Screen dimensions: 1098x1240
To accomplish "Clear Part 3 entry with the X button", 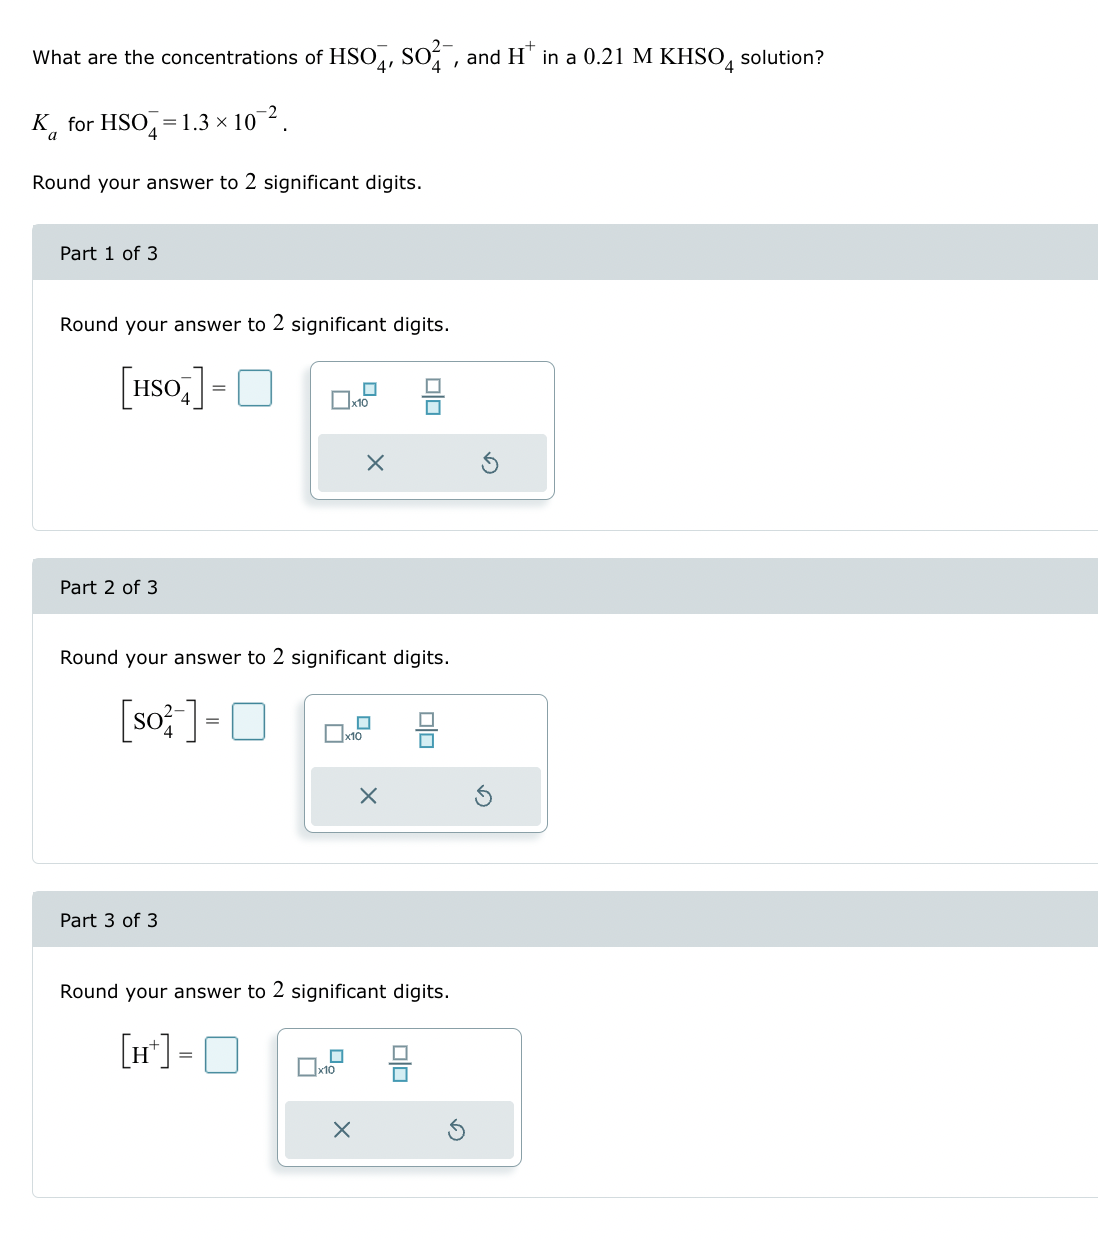I will (341, 1129).
